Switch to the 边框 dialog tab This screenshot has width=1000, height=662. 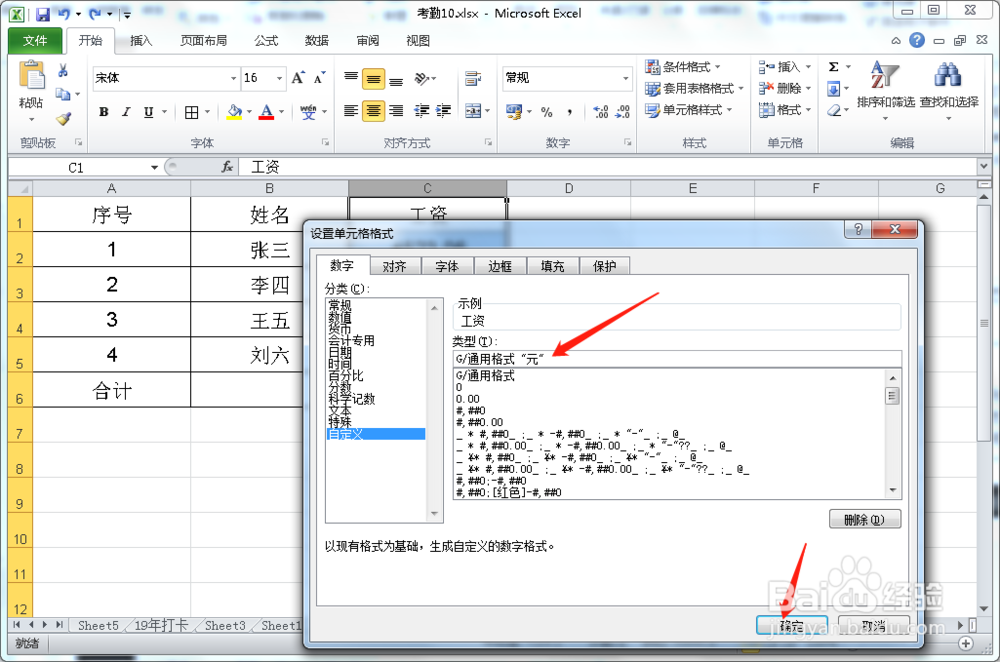(500, 266)
